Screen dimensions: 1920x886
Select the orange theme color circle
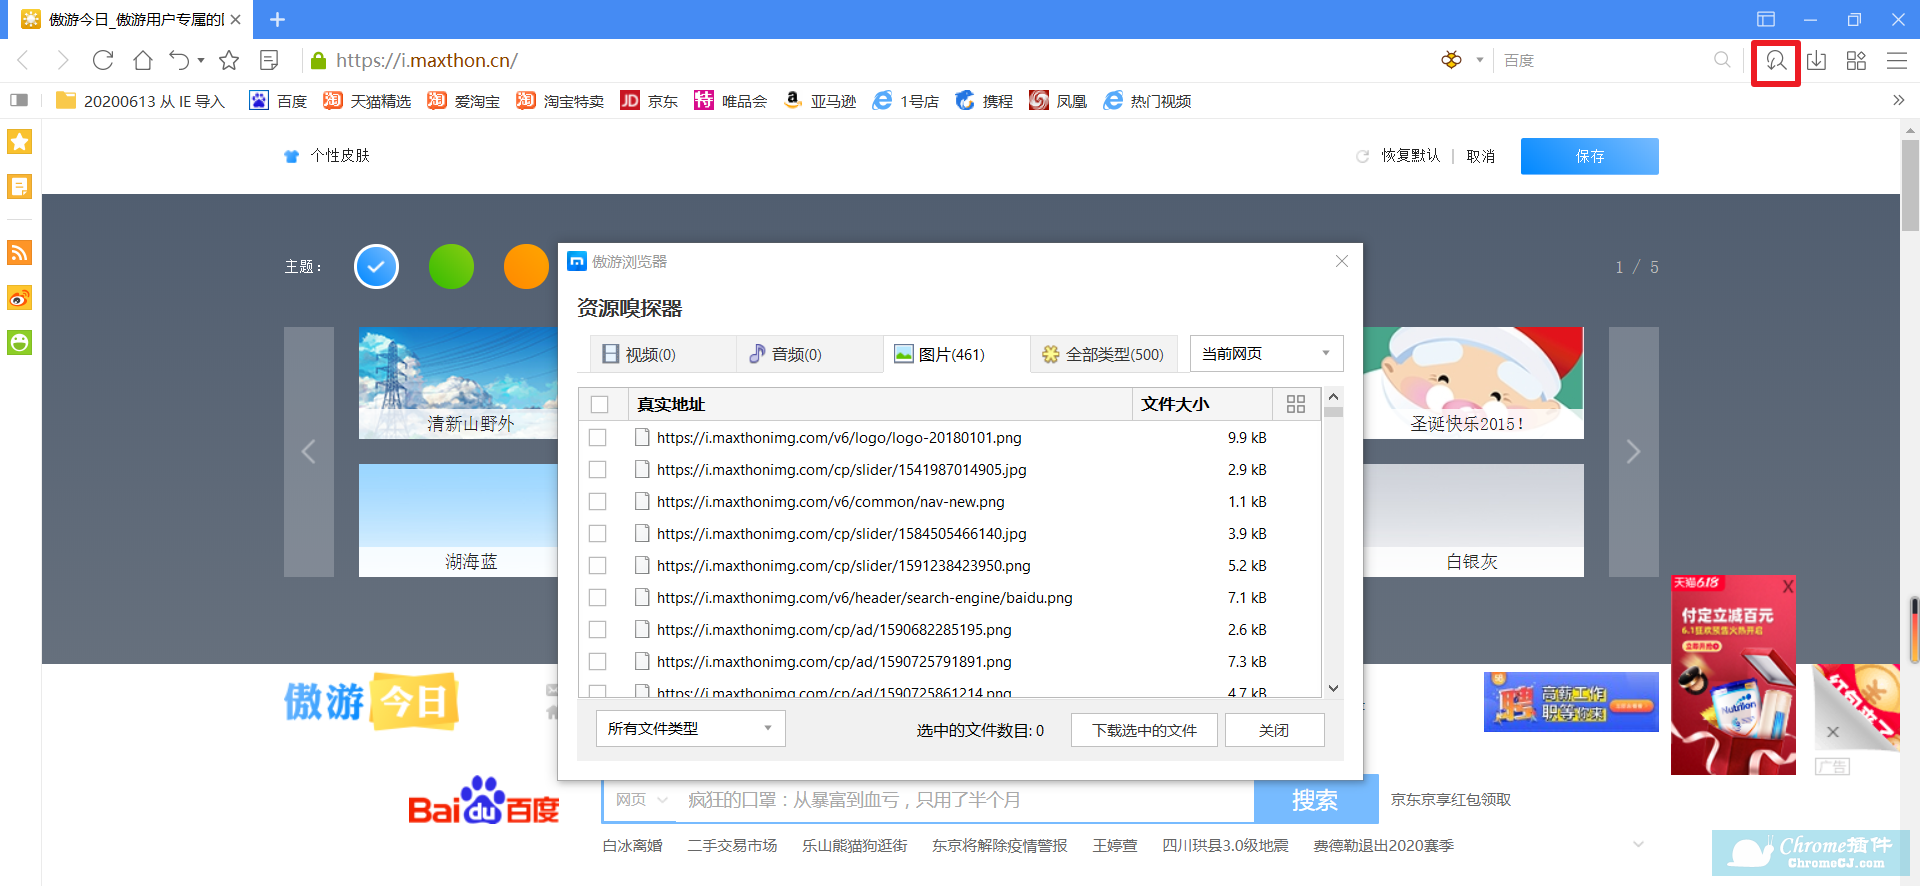click(x=526, y=267)
